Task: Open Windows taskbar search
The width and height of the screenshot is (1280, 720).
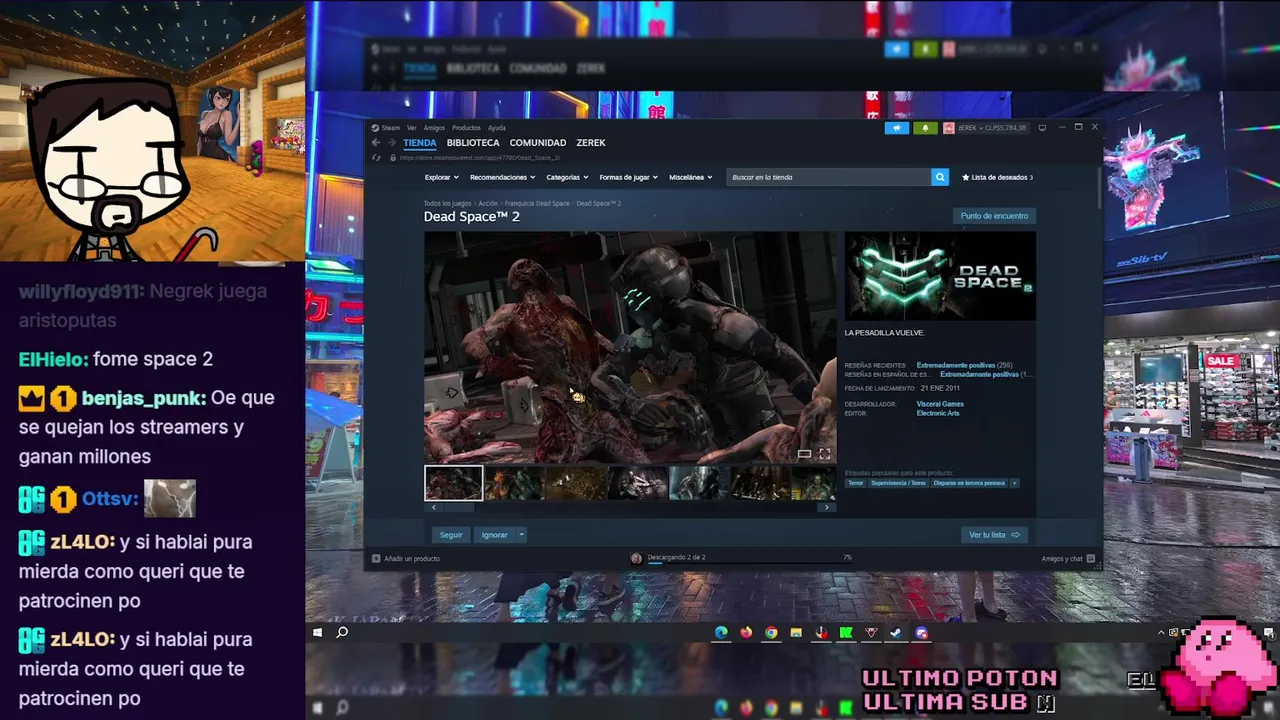Action: tap(342, 633)
